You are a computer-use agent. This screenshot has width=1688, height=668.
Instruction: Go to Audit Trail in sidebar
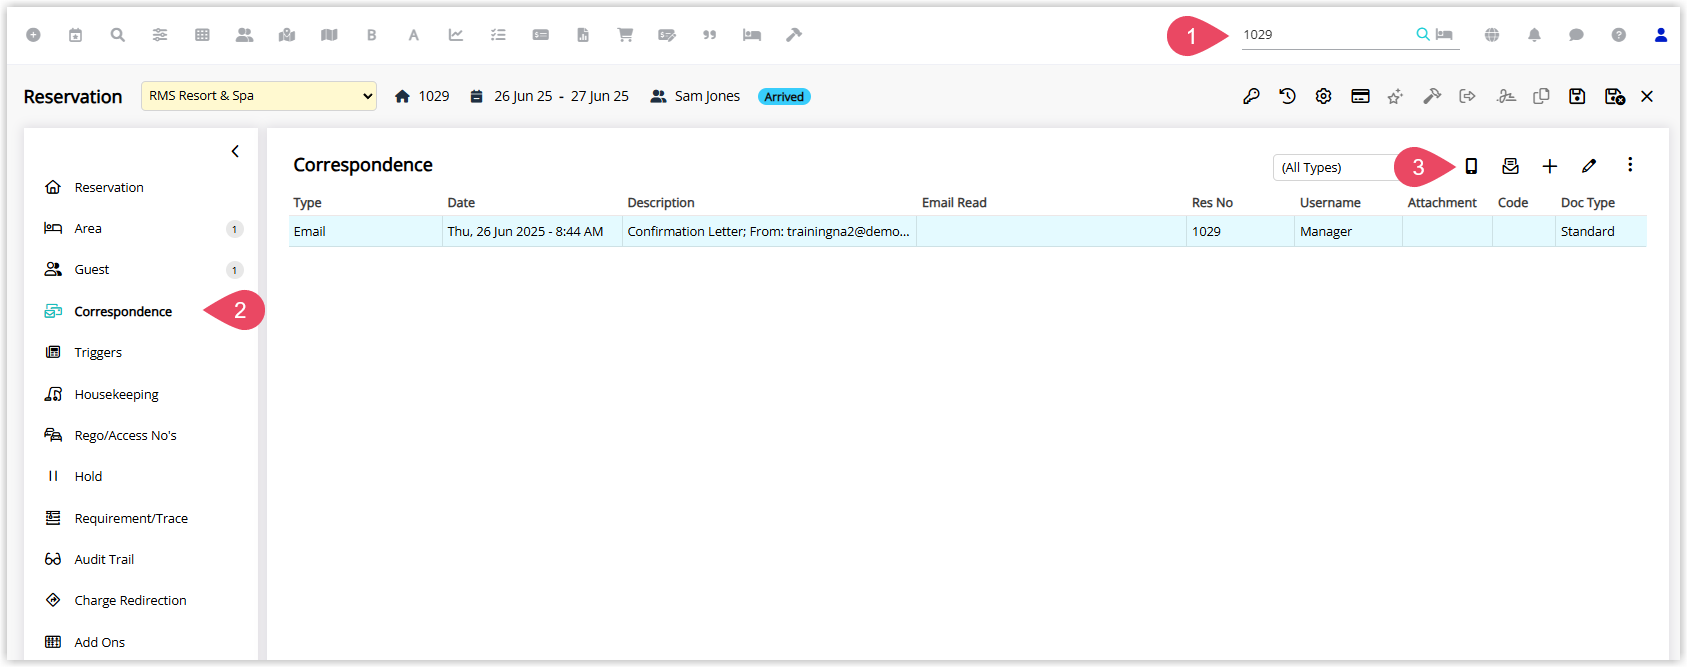(x=104, y=559)
